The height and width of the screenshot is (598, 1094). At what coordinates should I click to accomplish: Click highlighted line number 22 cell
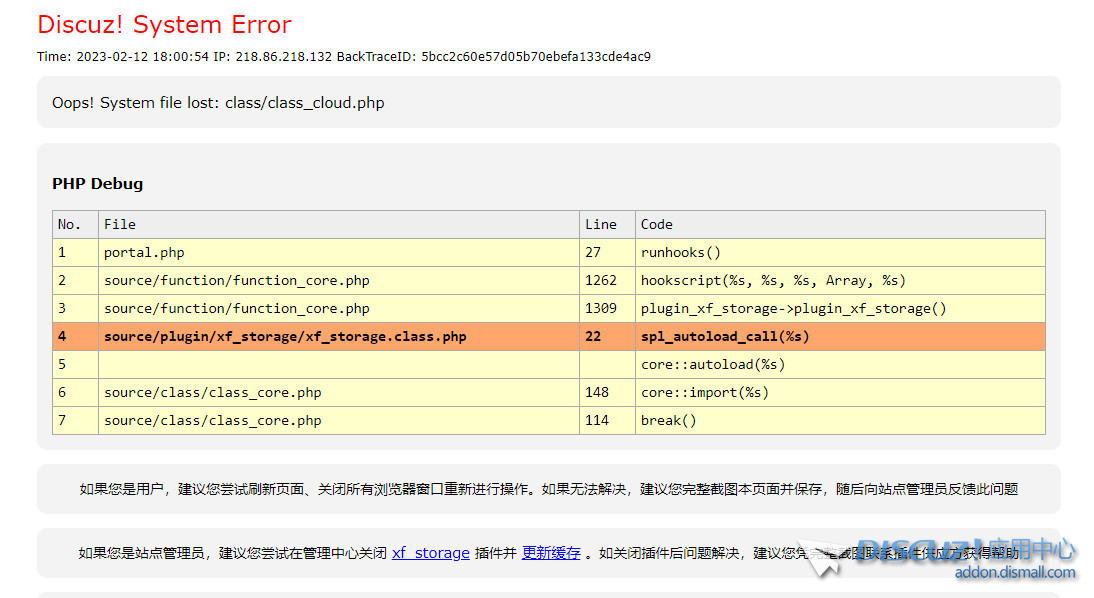tap(607, 336)
